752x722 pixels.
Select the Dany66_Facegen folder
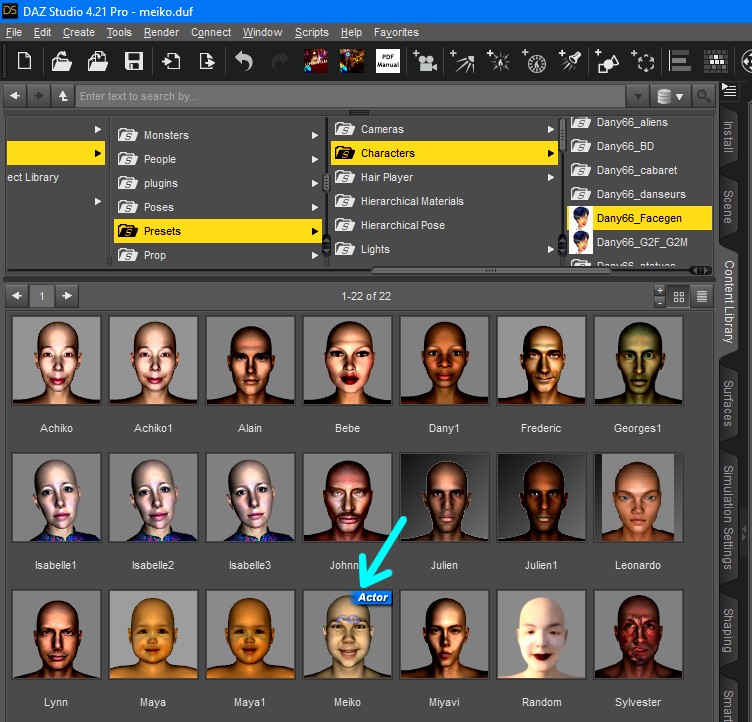[x=639, y=218]
